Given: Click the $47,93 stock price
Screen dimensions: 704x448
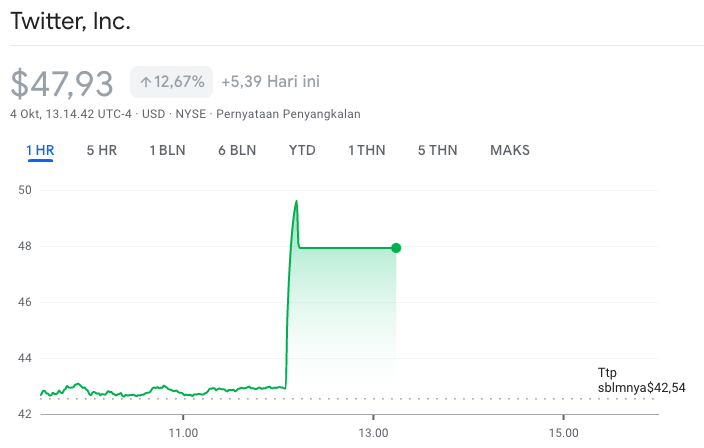Looking at the screenshot, I should [62, 83].
